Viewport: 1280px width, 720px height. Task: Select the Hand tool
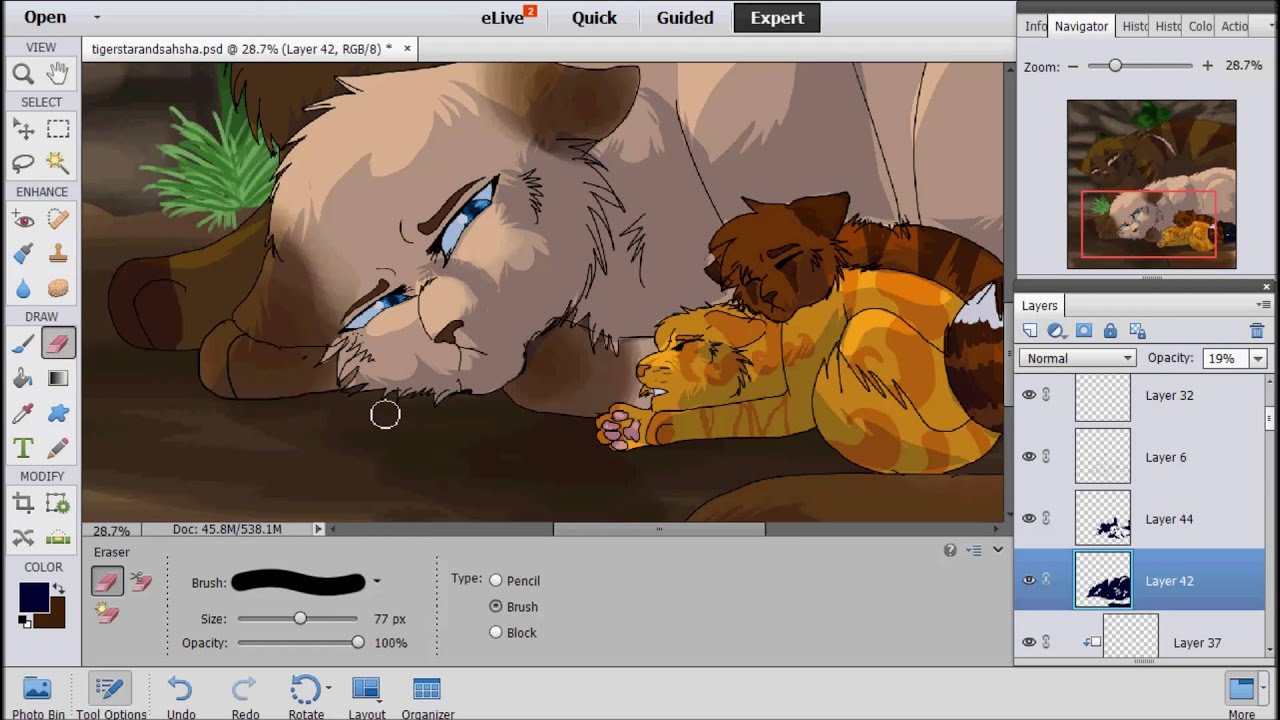coord(58,73)
